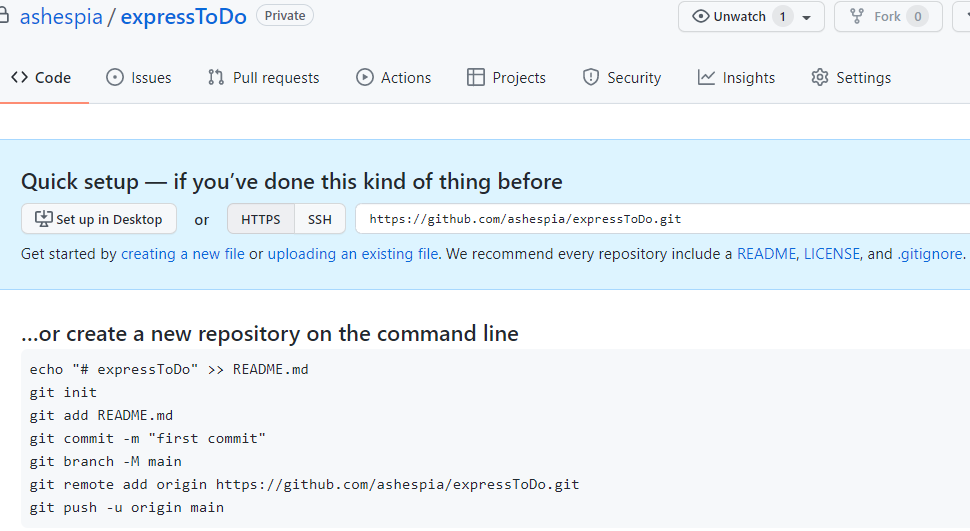
Task: Open the LICENSE recommendation link
Action: 831,254
